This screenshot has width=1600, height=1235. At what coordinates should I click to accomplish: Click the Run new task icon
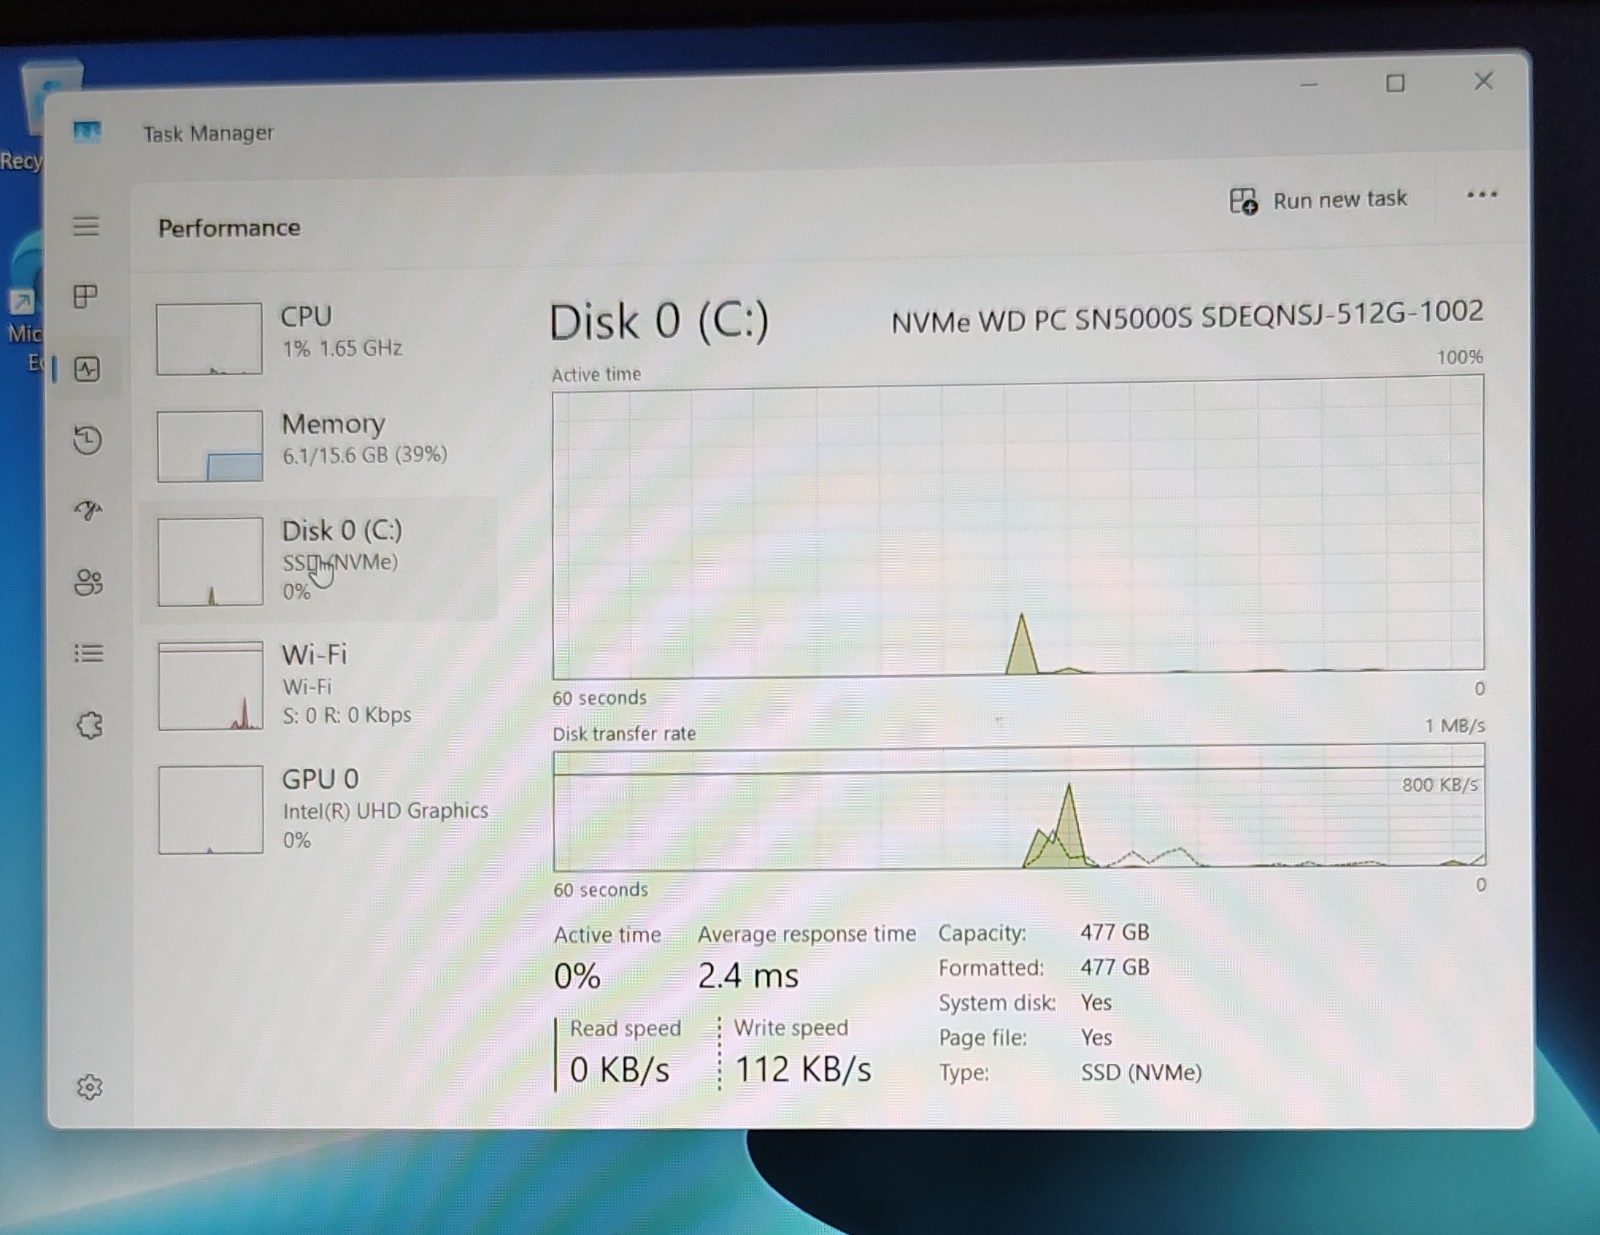click(1243, 201)
